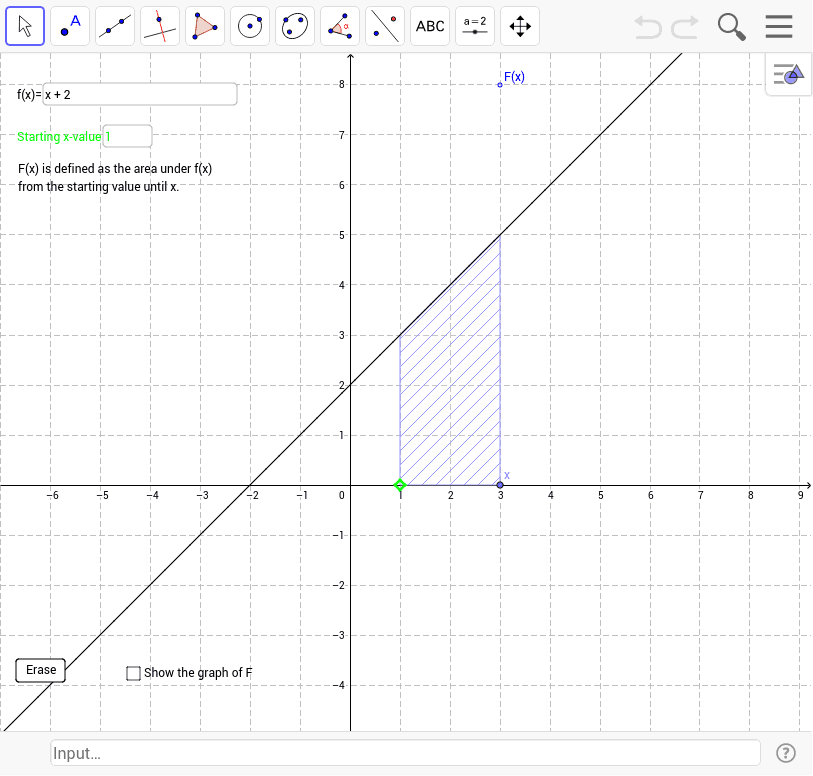This screenshot has width=813, height=776.
Task: Select the Move arrow tool
Action: point(25,26)
